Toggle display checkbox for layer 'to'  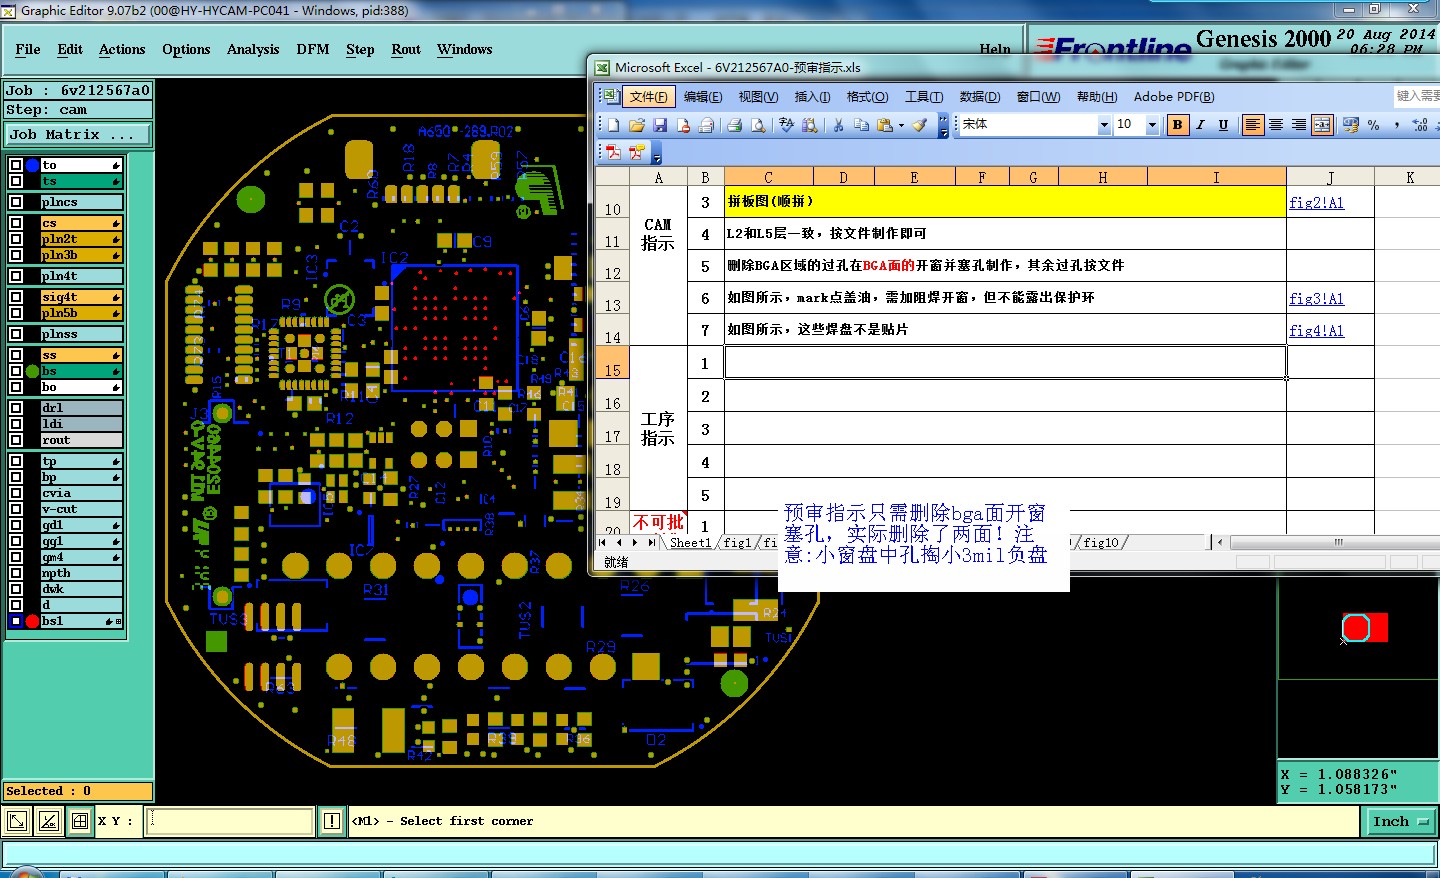click(16, 165)
